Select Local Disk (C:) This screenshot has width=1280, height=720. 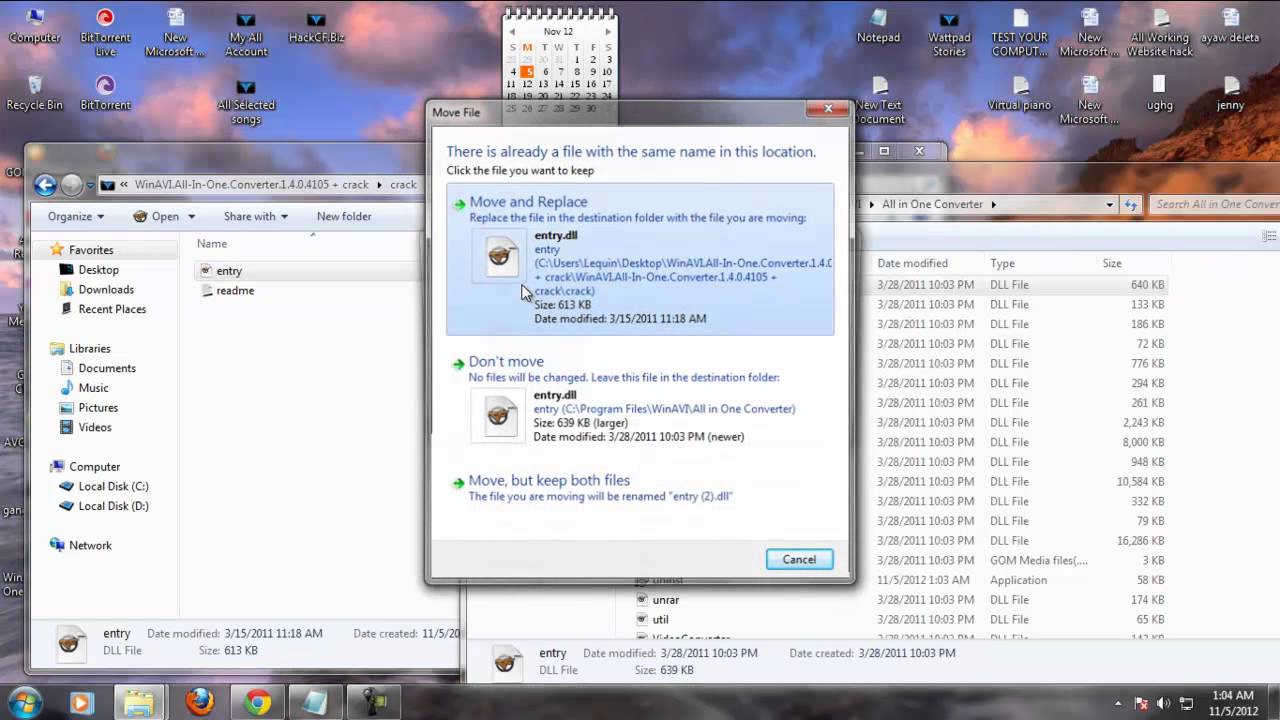[113, 486]
